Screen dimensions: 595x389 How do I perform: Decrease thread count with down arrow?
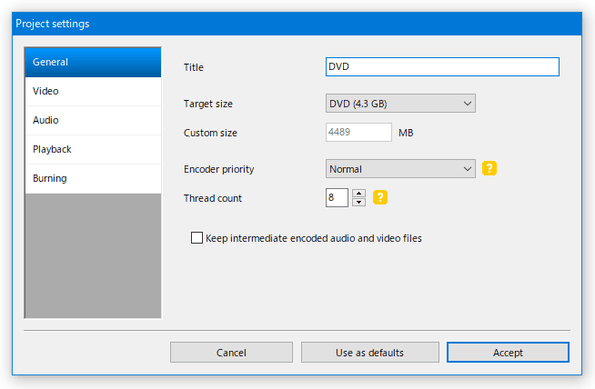tap(359, 202)
